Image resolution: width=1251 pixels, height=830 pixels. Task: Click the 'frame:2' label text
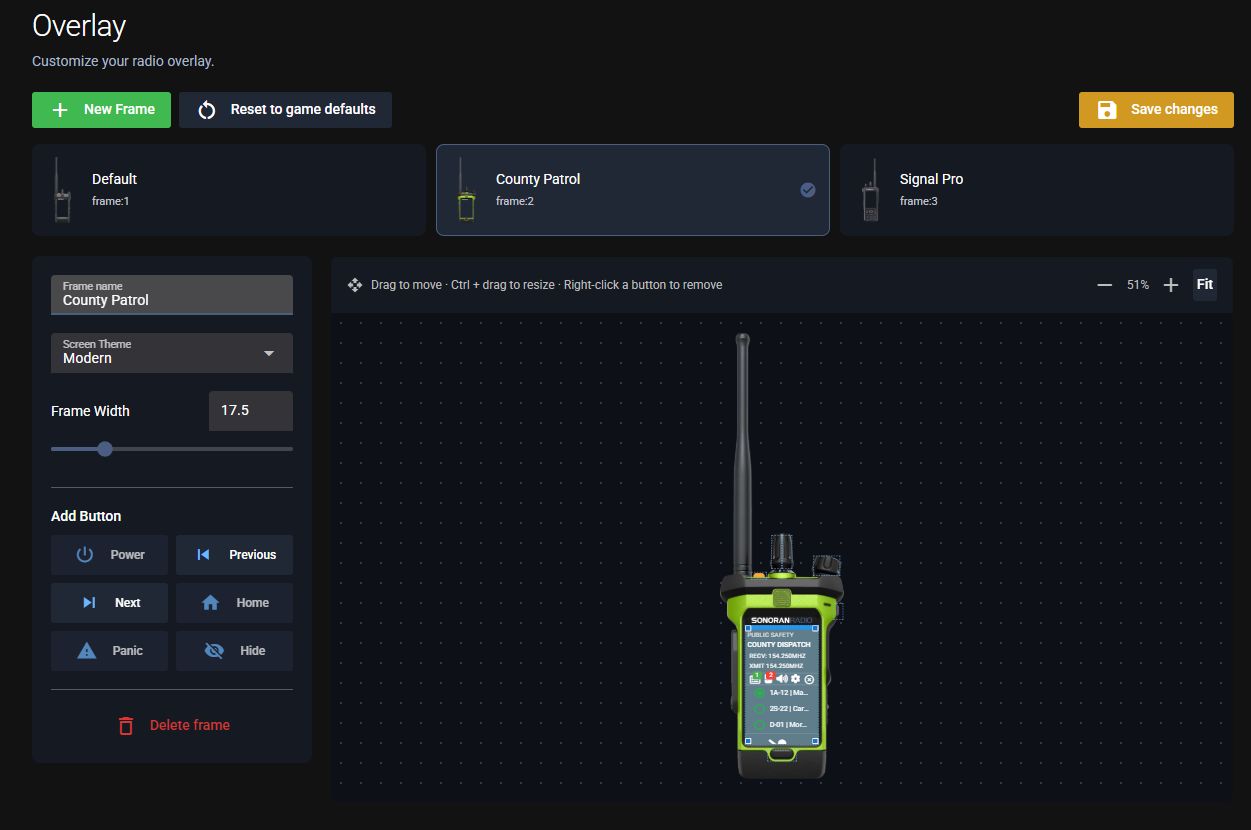click(515, 201)
